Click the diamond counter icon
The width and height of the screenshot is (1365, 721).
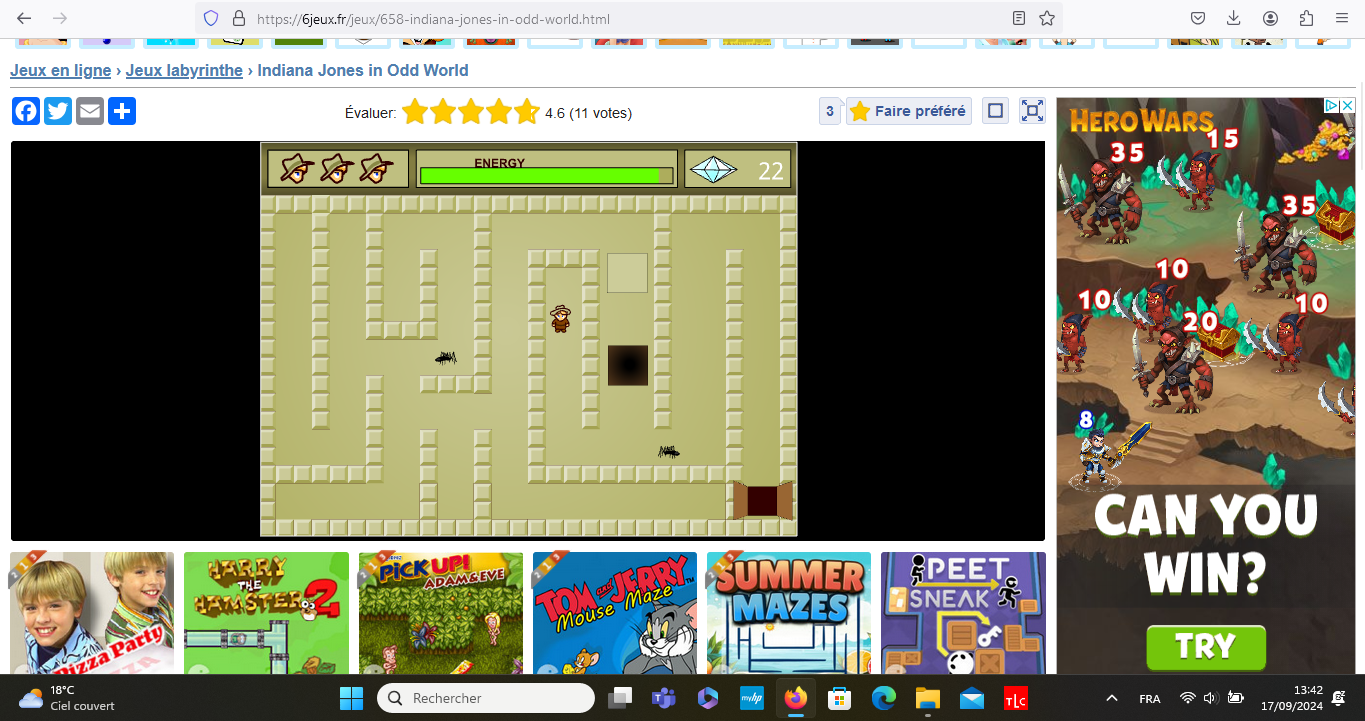pos(715,170)
